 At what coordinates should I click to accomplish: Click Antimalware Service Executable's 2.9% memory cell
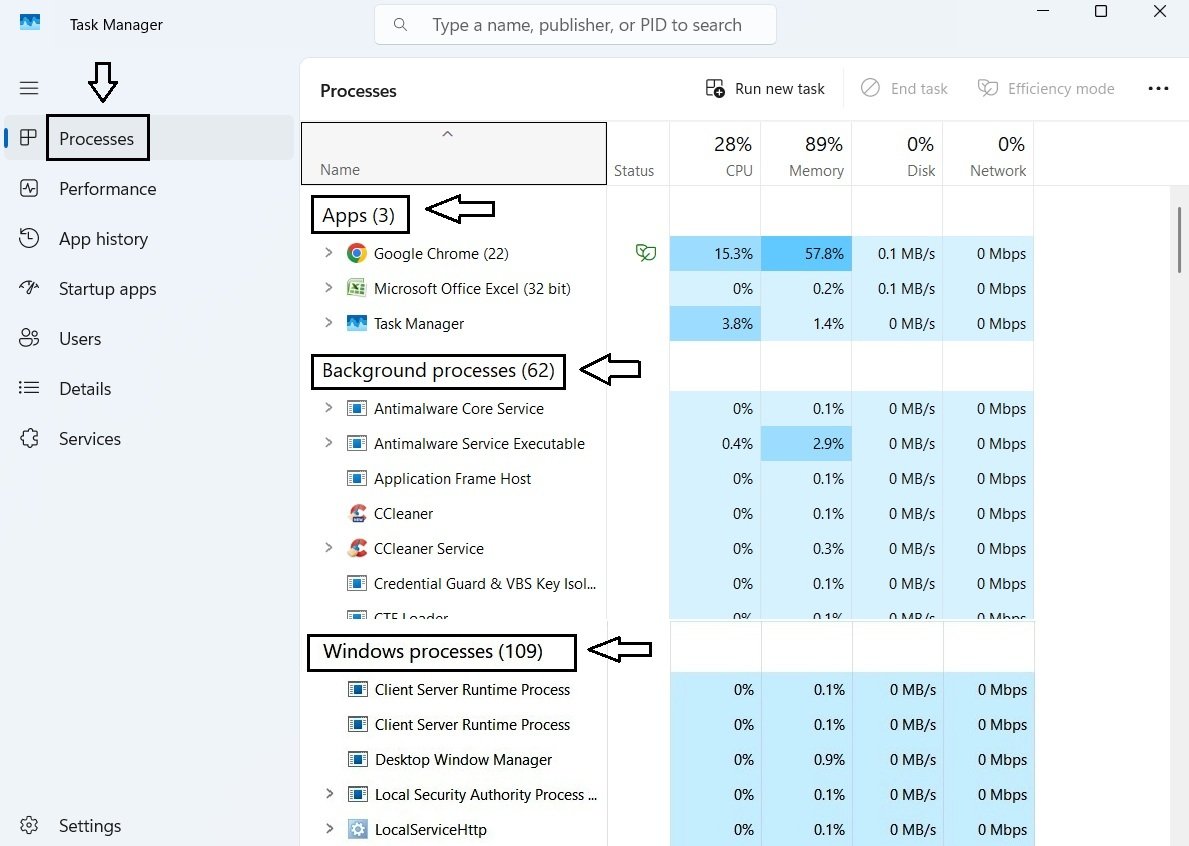coord(806,443)
